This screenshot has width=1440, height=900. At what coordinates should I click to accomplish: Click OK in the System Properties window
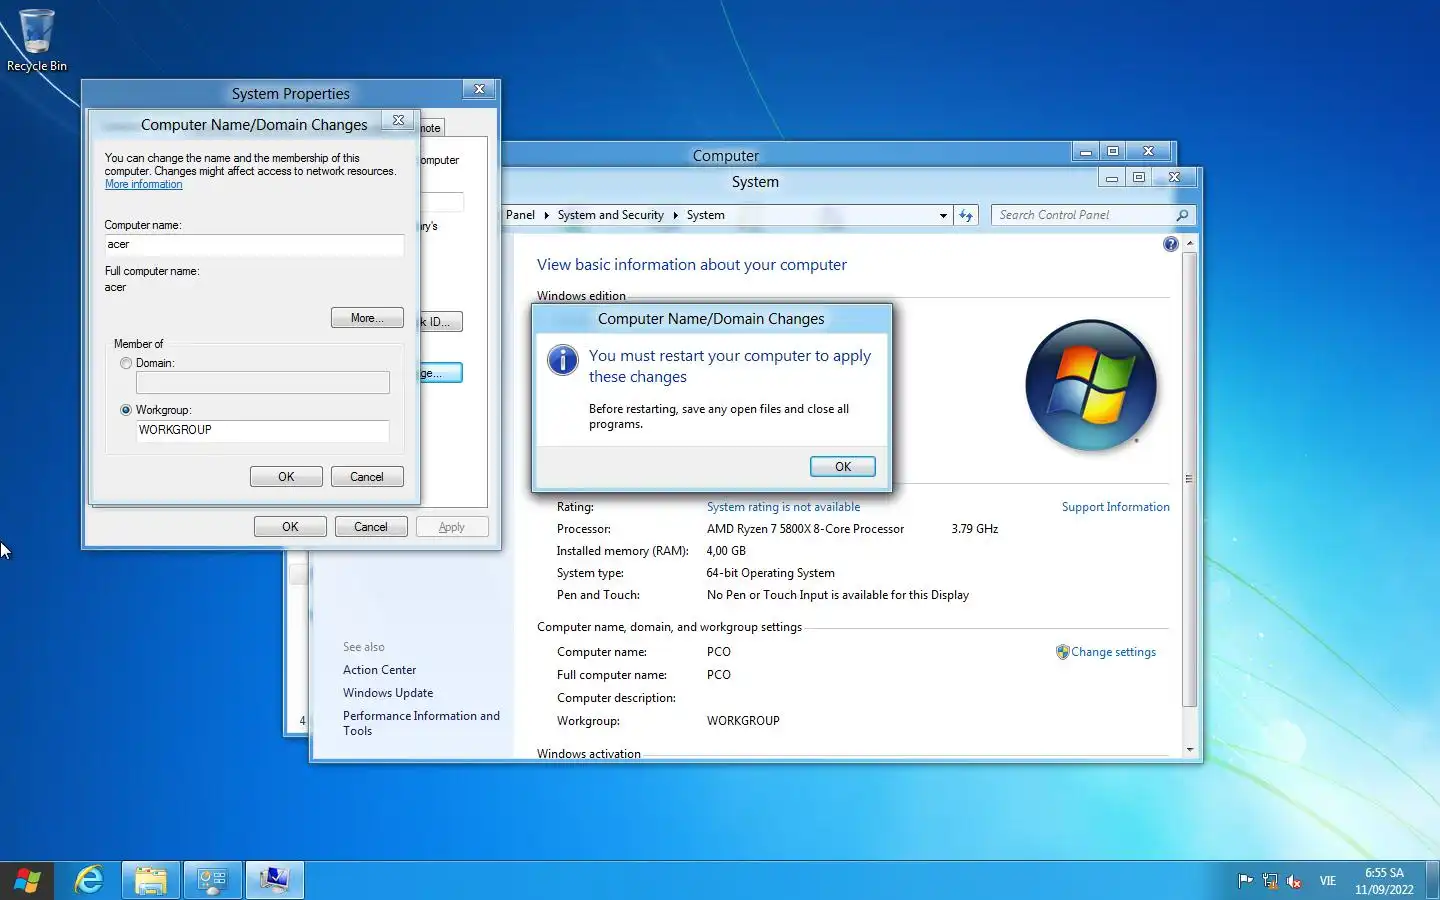click(x=290, y=527)
